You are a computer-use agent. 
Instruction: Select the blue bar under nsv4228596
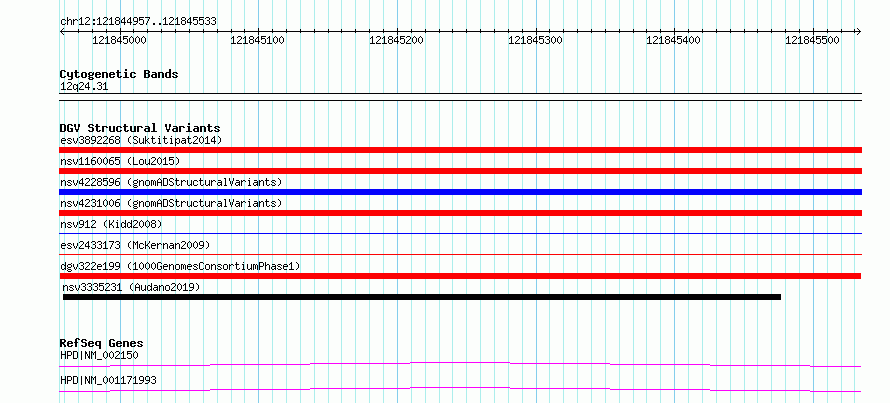point(460,192)
